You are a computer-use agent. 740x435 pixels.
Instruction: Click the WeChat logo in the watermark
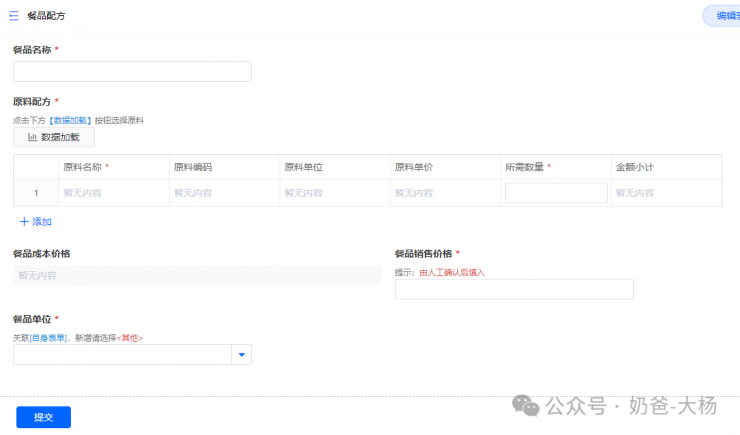click(526, 405)
